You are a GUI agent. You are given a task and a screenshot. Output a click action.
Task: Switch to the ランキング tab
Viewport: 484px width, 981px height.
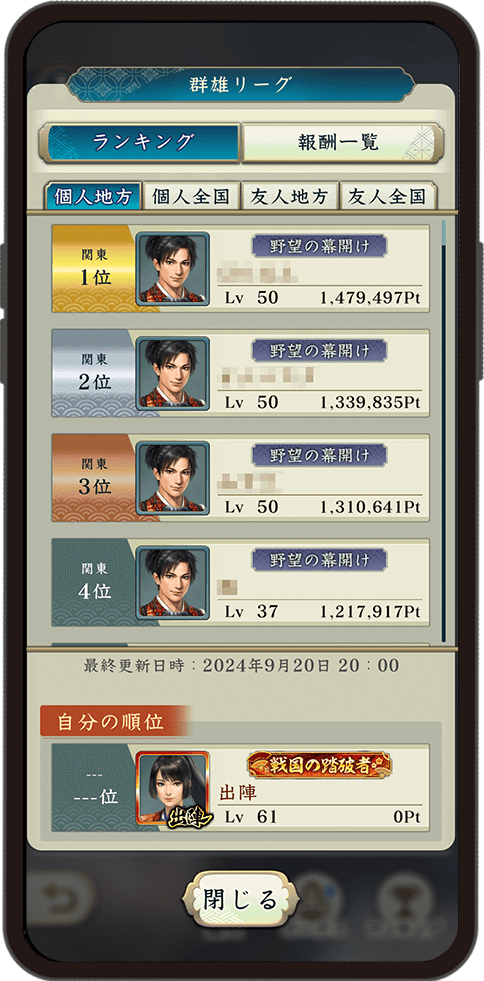tap(141, 143)
